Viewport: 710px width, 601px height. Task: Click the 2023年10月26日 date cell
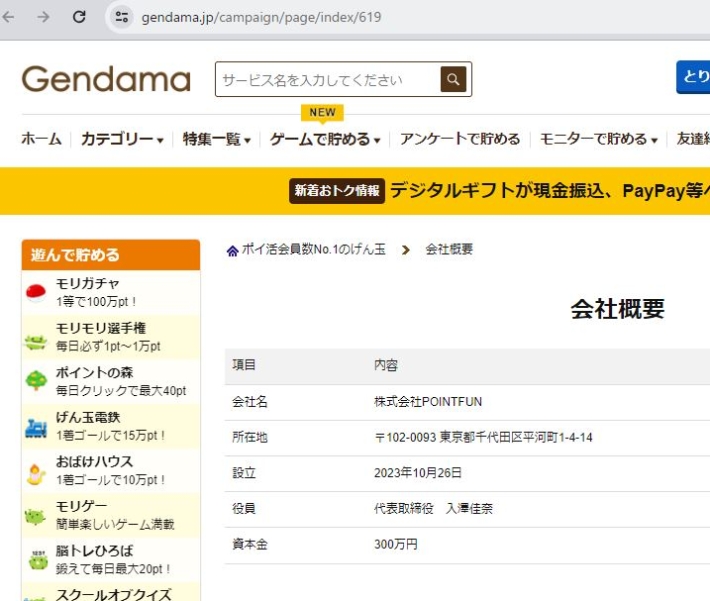(x=417, y=473)
